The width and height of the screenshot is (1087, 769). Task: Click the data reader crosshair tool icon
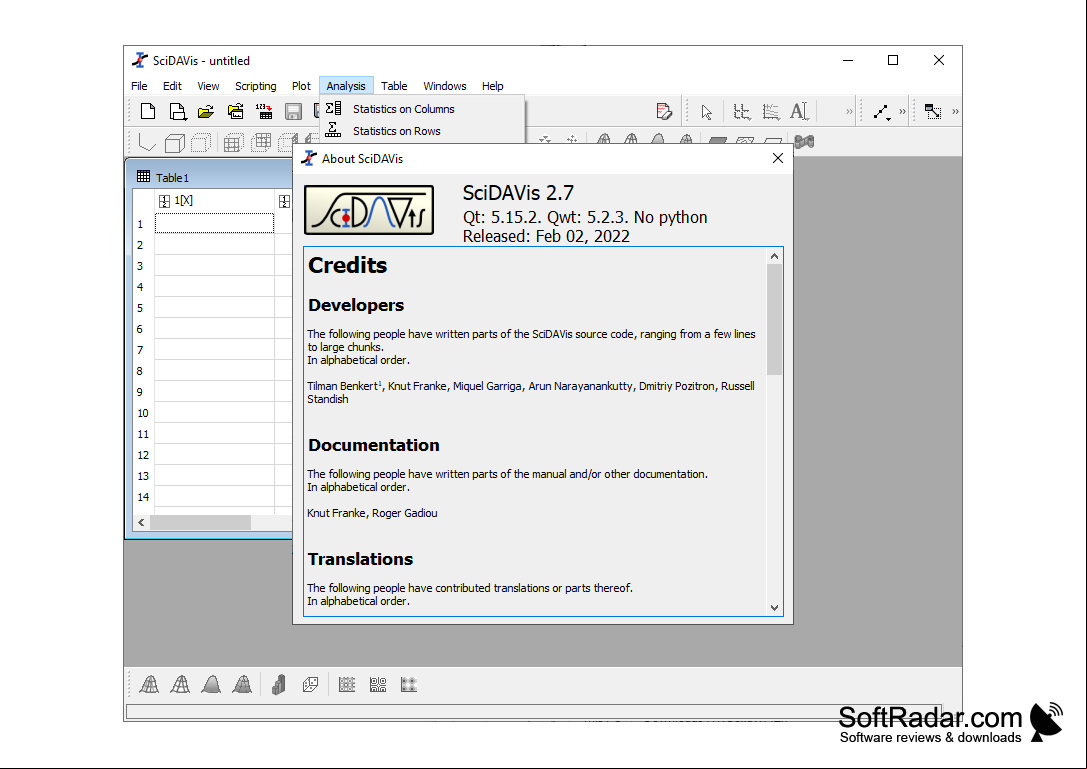point(742,111)
